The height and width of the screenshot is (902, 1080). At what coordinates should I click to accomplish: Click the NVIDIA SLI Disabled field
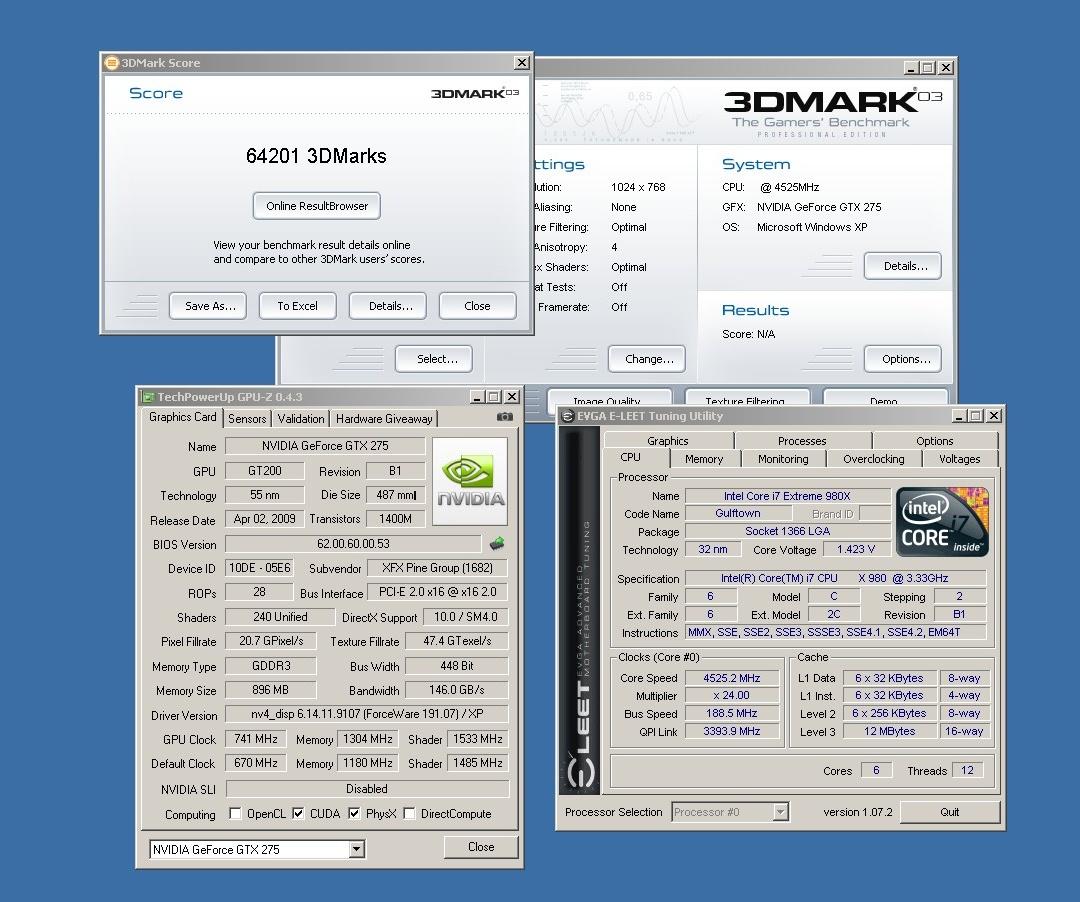[x=367, y=788]
